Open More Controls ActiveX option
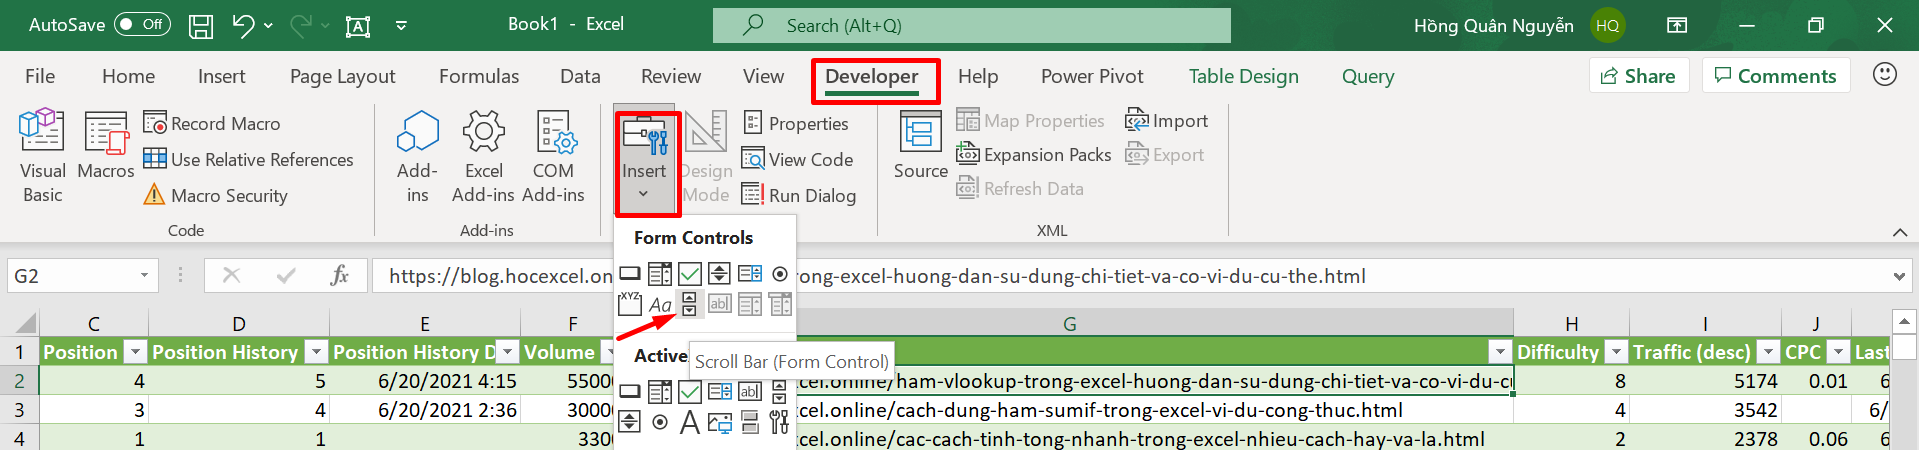Image resolution: width=1919 pixels, height=450 pixels. [x=779, y=423]
